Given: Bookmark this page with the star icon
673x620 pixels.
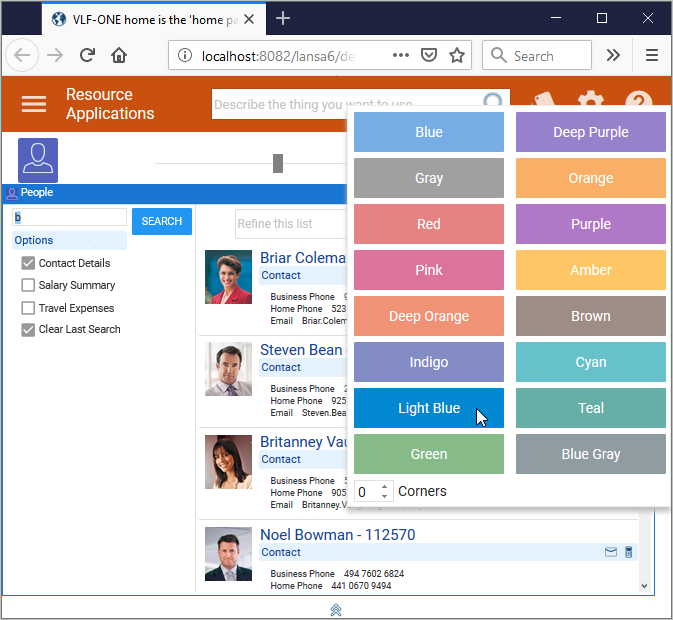Looking at the screenshot, I should (457, 55).
